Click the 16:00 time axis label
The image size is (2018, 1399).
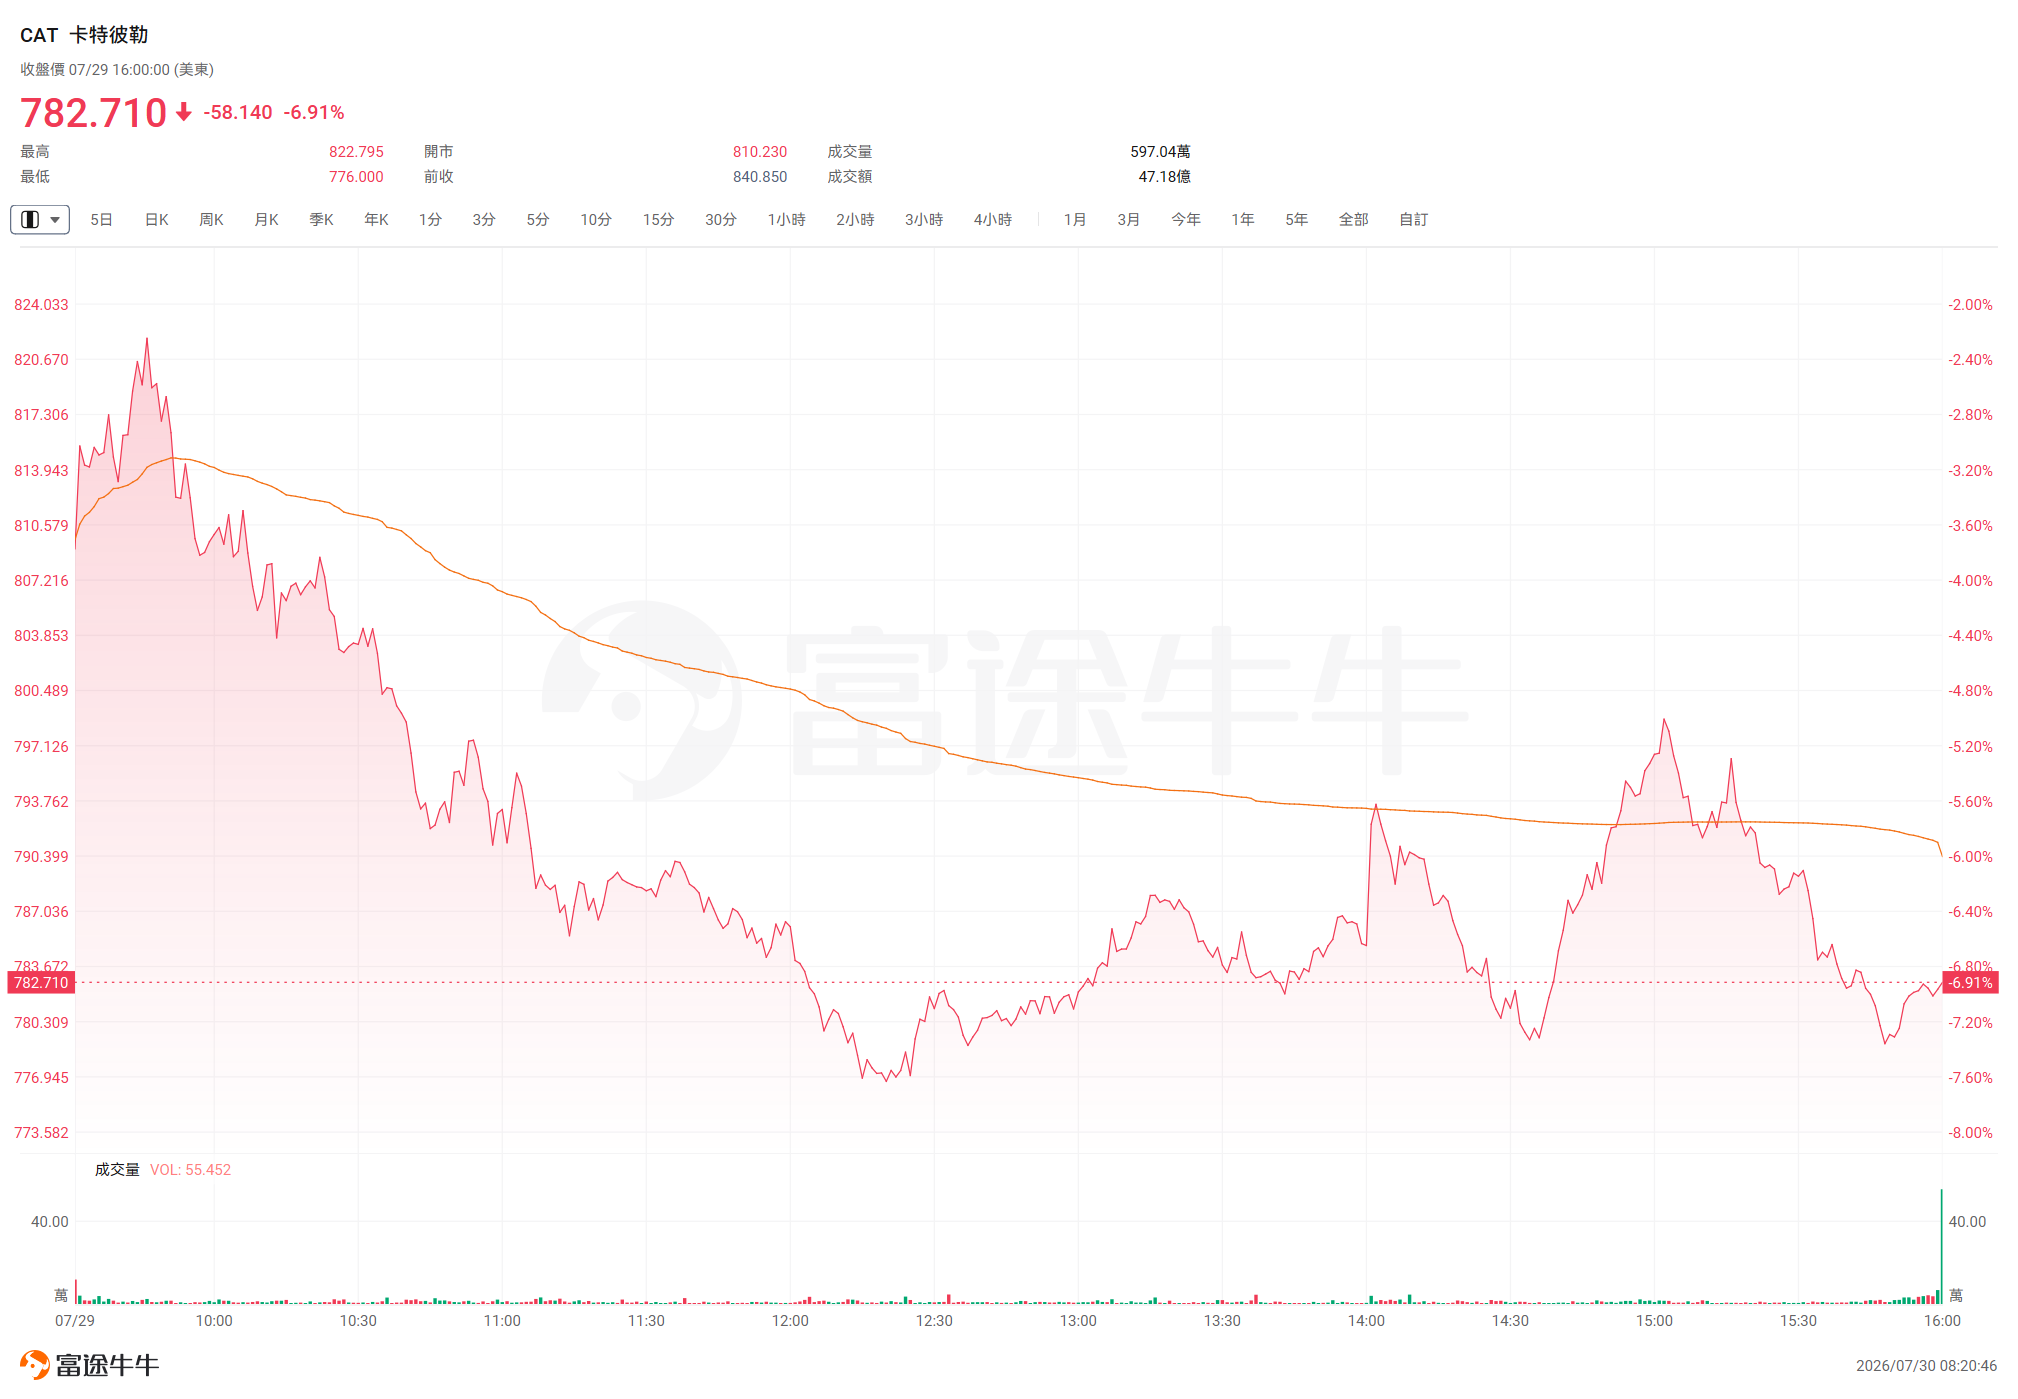point(1942,1320)
